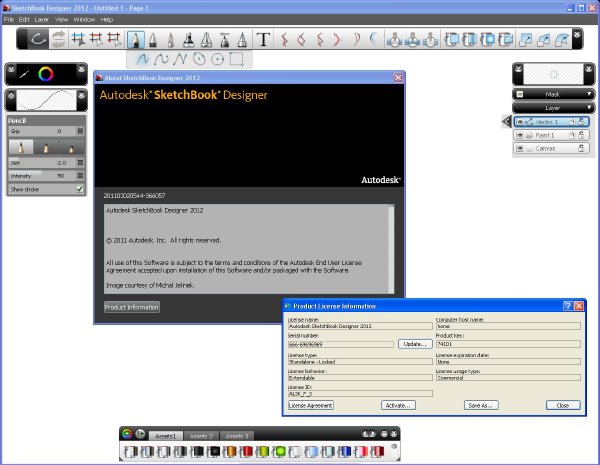Screen dimensions: 600x465
Task: Click the first transform scale icon
Action: (525, 39)
